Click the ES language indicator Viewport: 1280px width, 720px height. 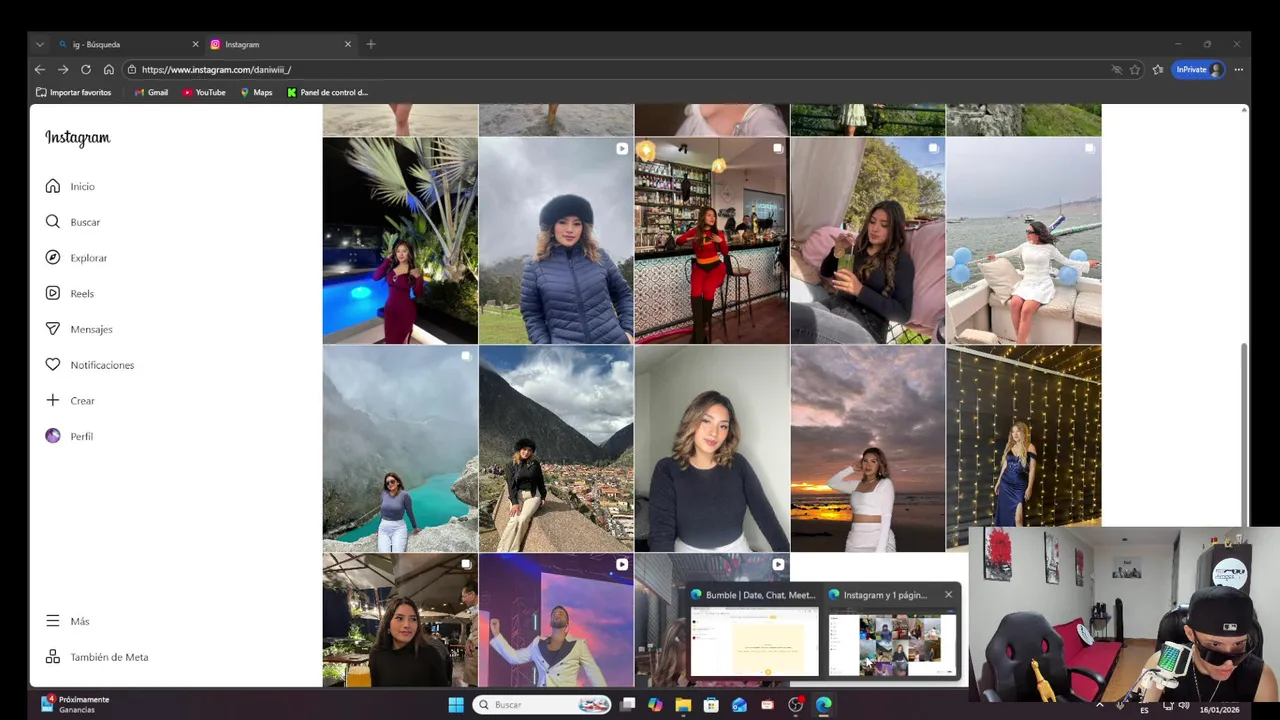1144,710
